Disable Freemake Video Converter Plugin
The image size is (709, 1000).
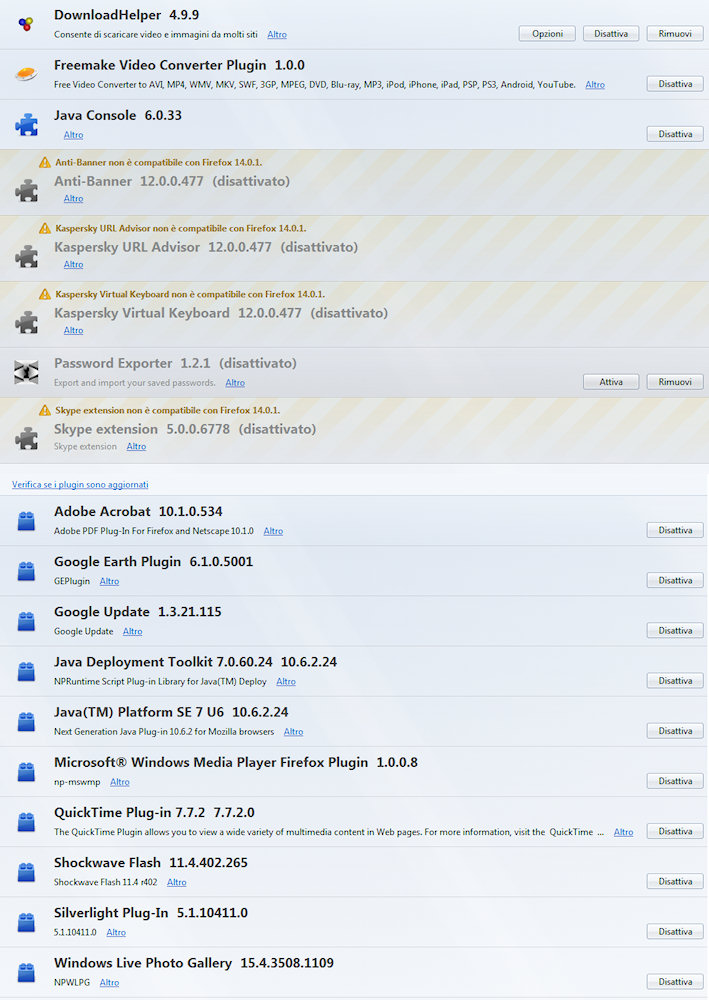675,84
